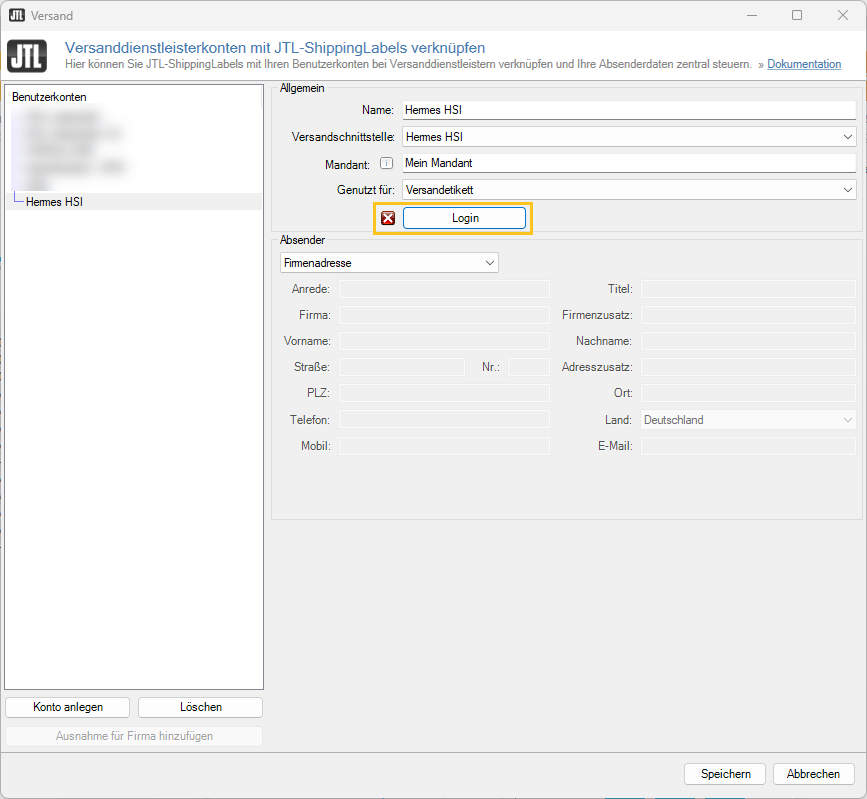Click into the Name input field

[629, 110]
